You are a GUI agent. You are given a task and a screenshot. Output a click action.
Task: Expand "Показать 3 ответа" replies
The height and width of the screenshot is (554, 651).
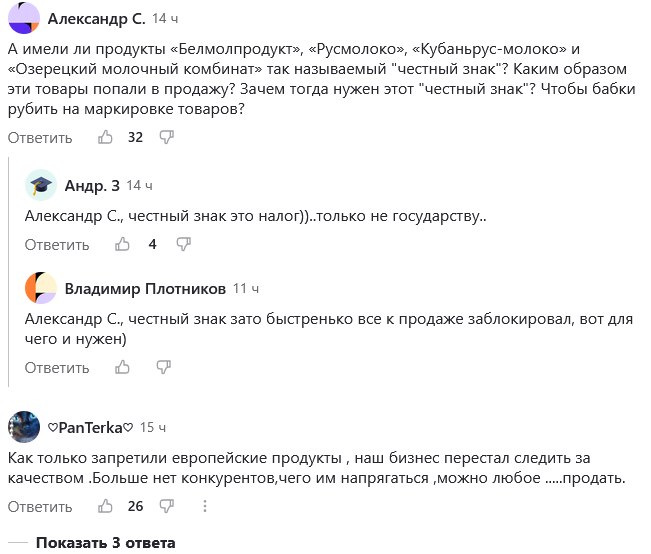[105, 543]
